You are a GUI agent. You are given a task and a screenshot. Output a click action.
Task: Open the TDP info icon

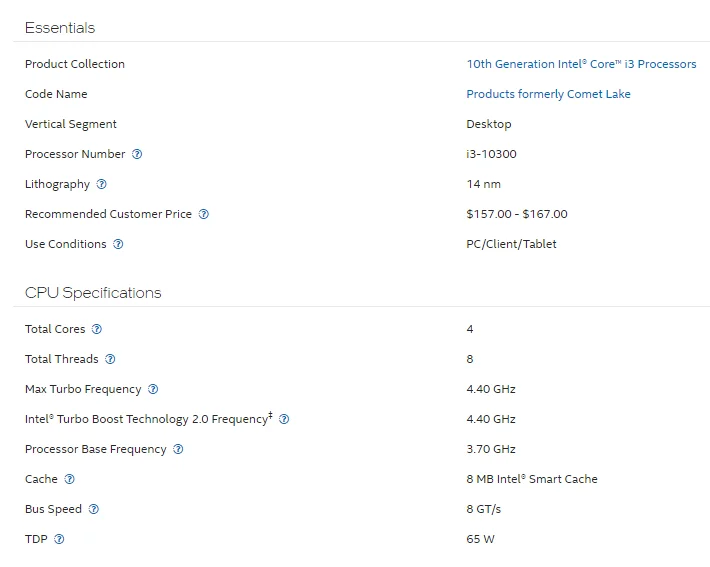tap(59, 539)
